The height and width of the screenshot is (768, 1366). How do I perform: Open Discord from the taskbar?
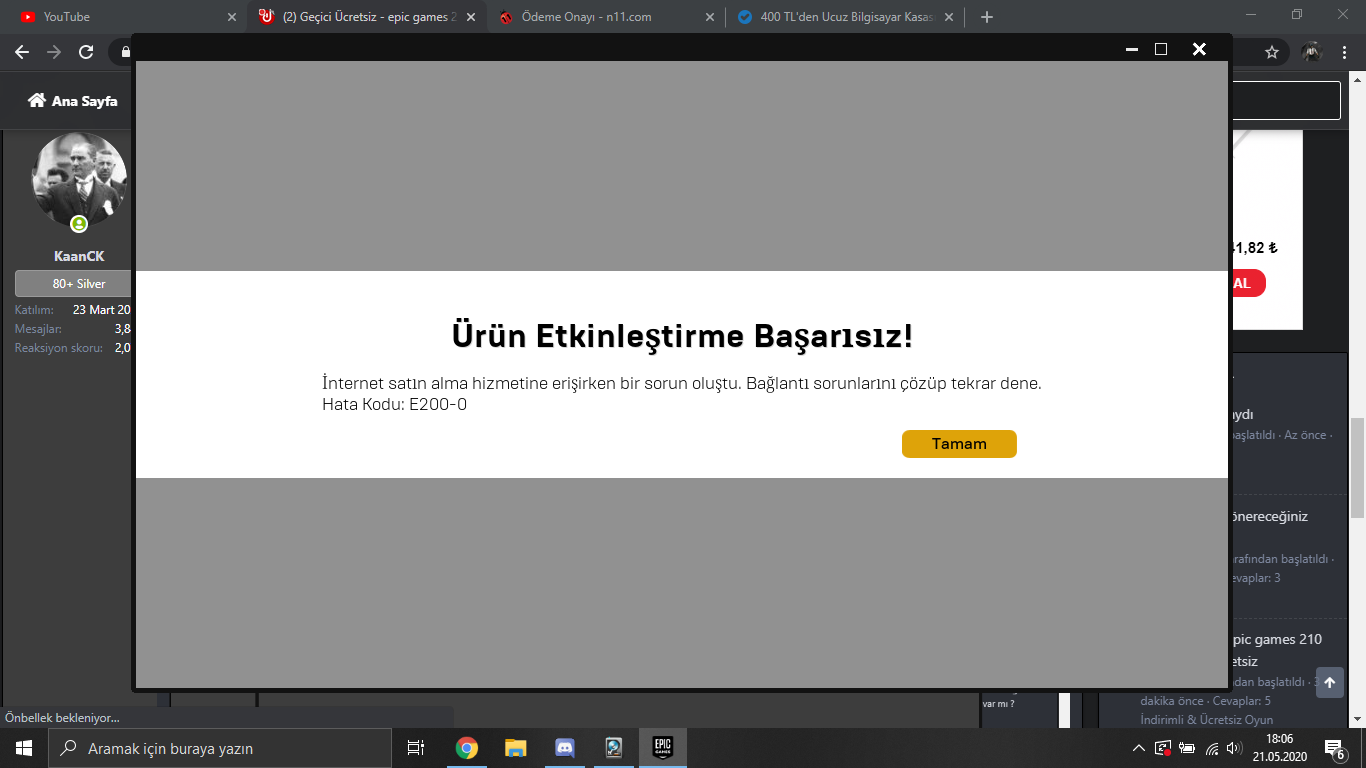564,748
